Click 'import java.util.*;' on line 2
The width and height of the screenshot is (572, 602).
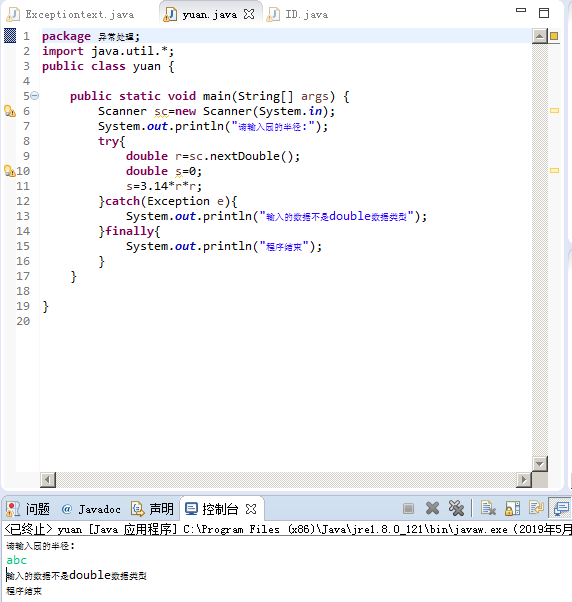[108, 51]
